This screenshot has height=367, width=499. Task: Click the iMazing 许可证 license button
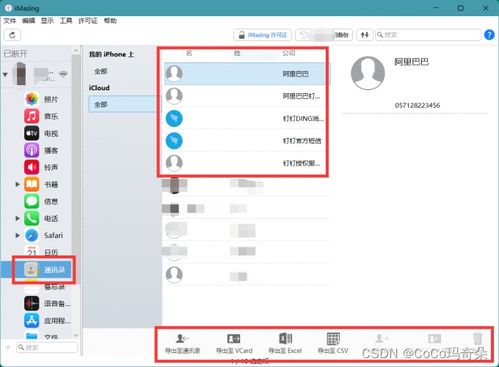click(262, 35)
